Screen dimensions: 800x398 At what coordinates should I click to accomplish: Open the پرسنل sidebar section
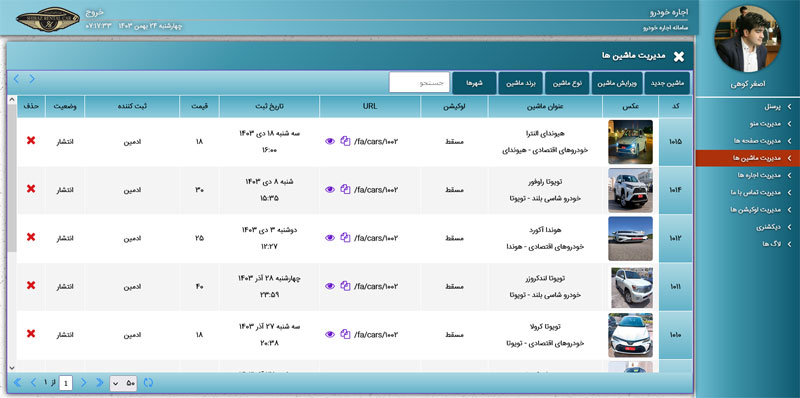click(x=747, y=107)
